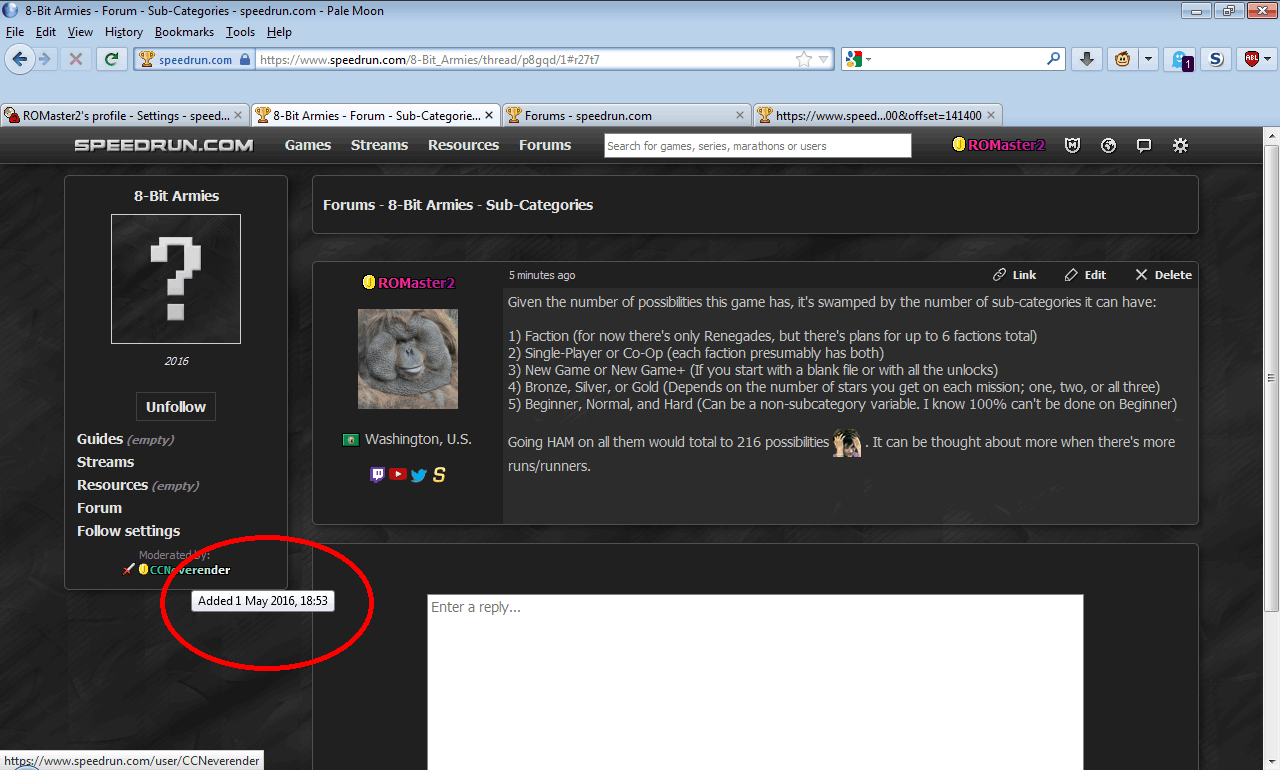Click the address bar URL field
Viewport: 1280px width, 770px height.
[x=525, y=59]
